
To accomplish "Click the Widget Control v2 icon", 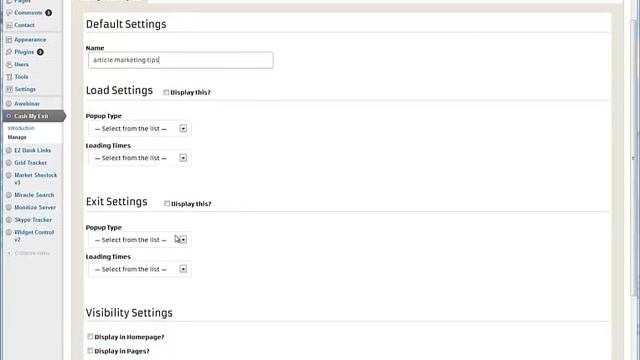I will [x=9, y=232].
